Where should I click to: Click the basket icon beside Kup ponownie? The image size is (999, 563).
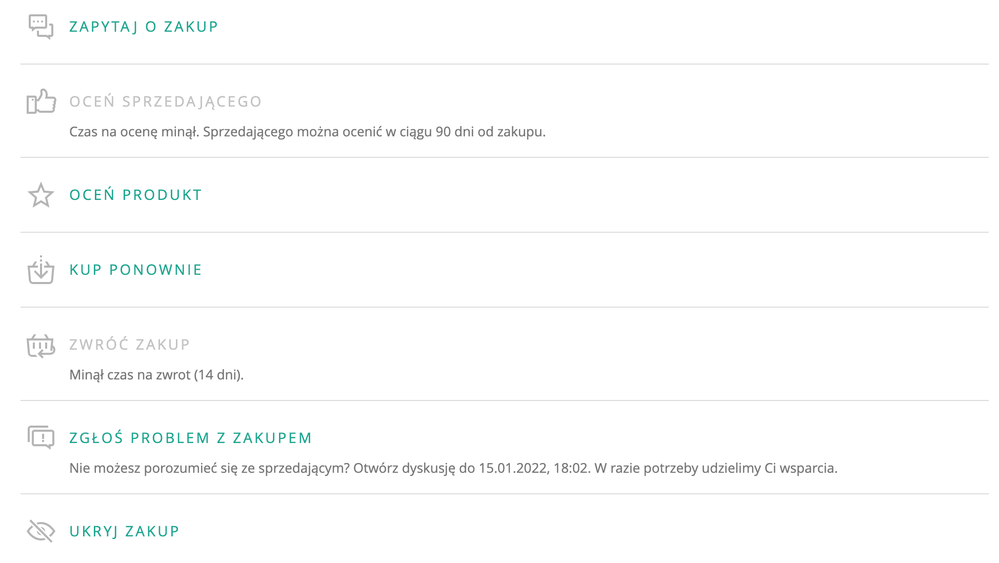point(40,270)
